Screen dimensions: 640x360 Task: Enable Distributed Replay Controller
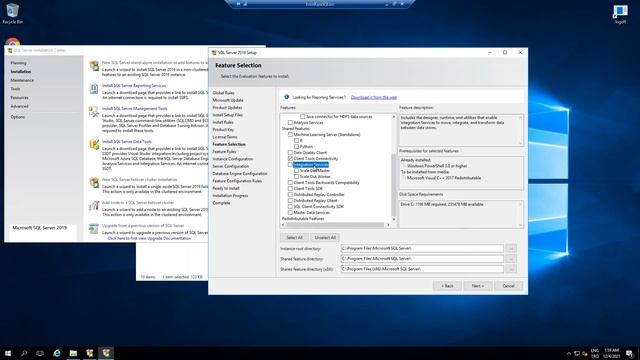(x=290, y=195)
